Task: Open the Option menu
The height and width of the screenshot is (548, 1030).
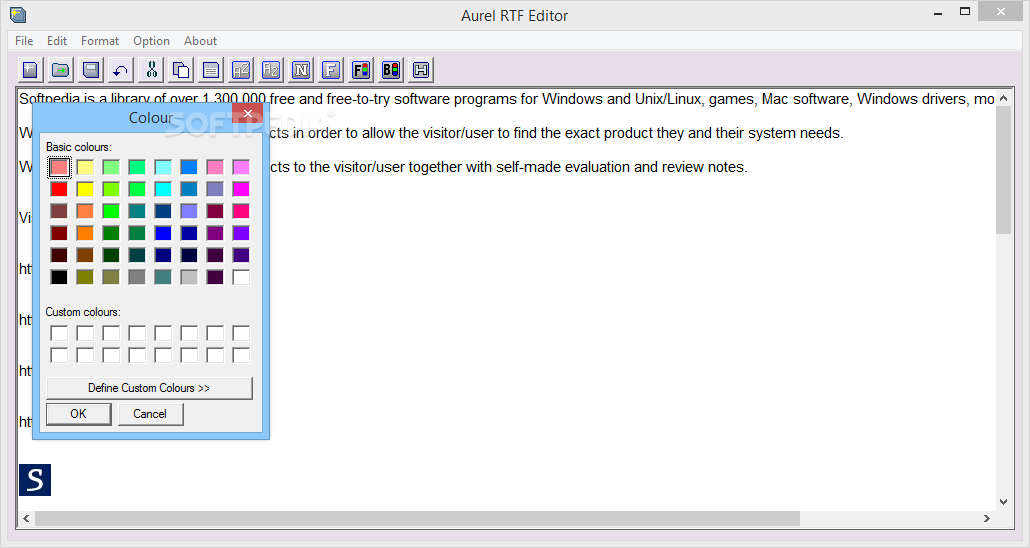Action: click(x=151, y=41)
